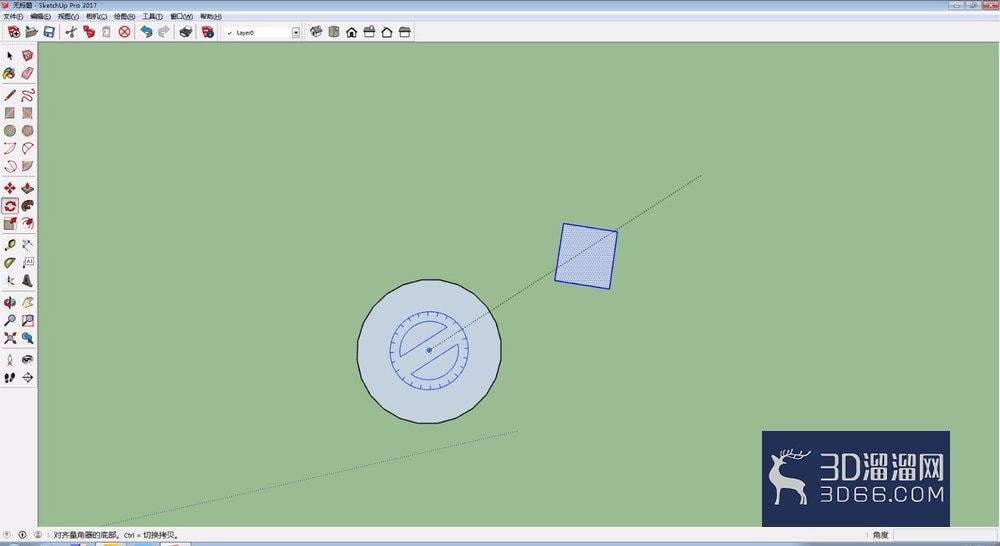The image size is (1000, 546).
Task: Open the 相机(C) Camera menu
Action: 96,17
